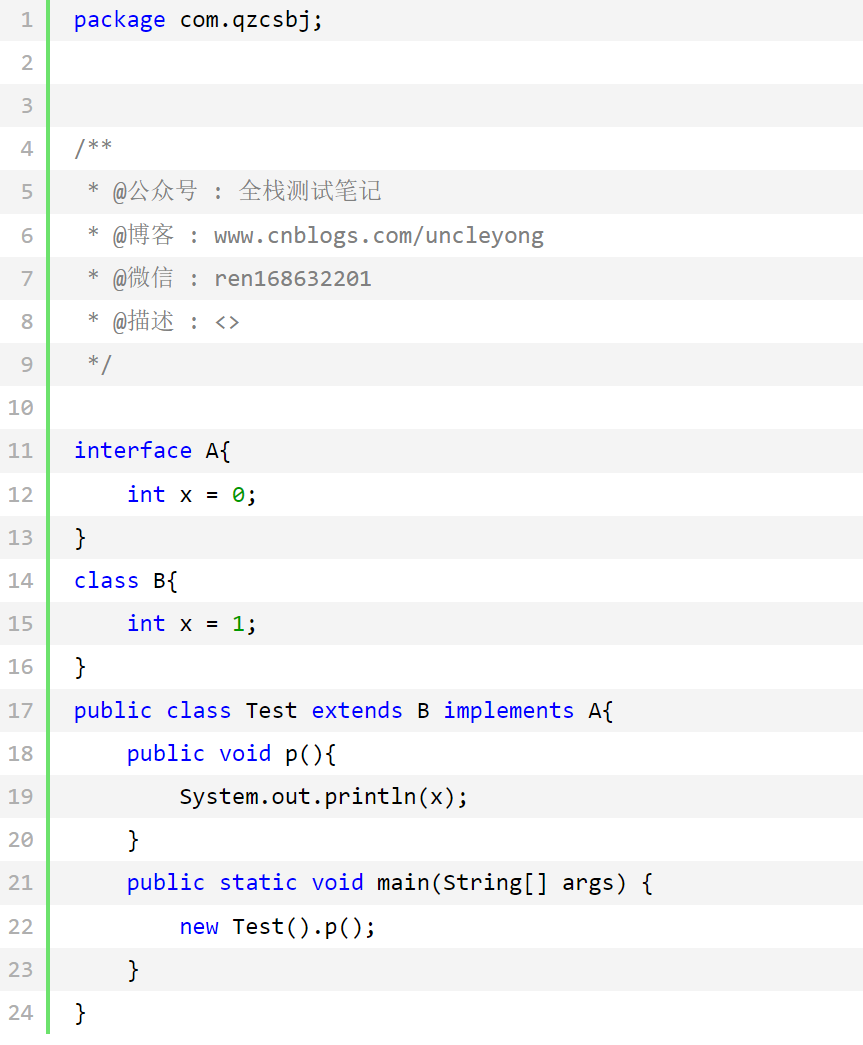
Task: Click the class B{ declaration
Action: [x=126, y=580]
